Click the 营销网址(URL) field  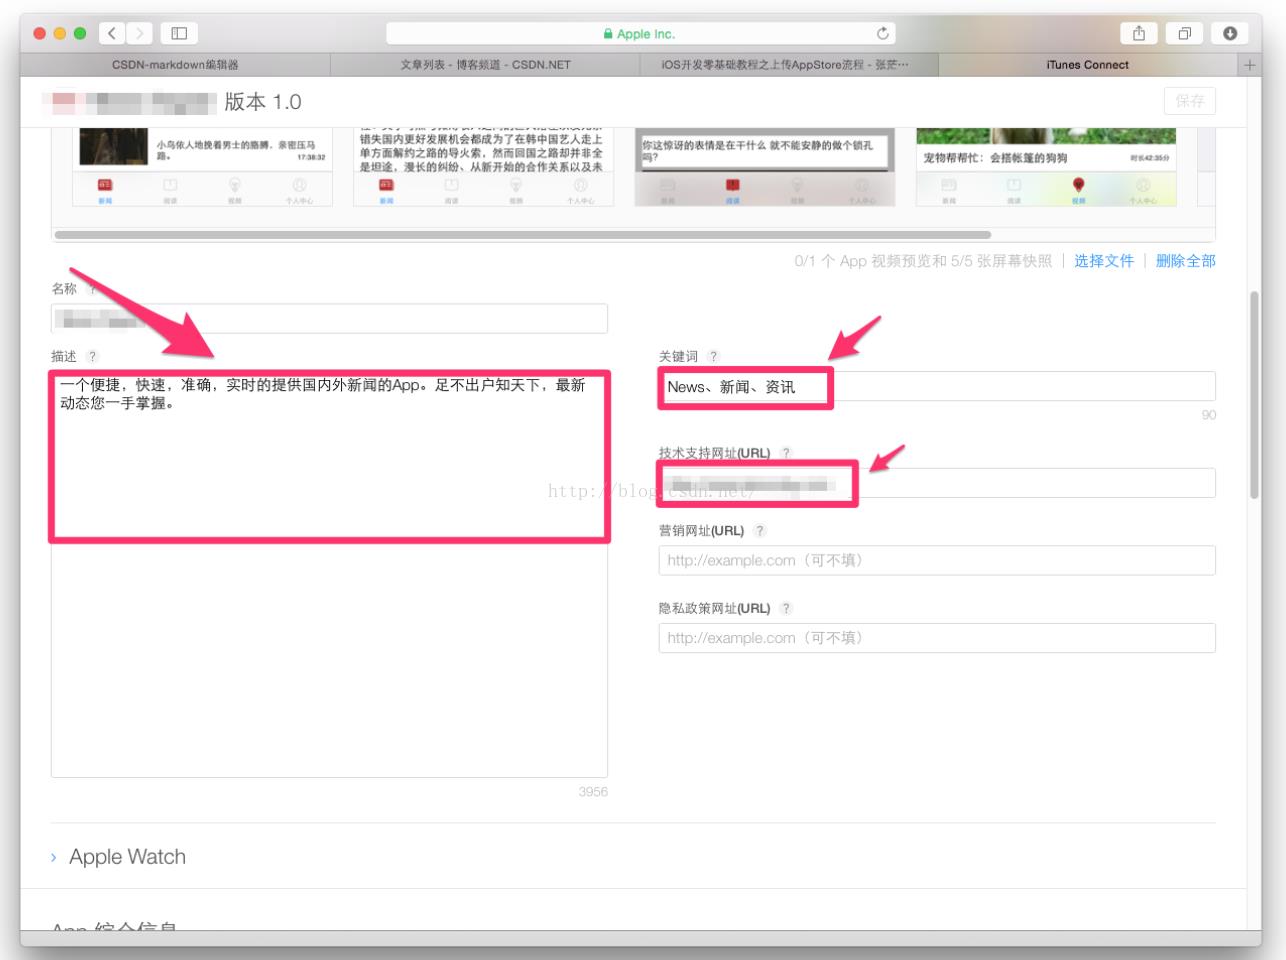pos(937,560)
